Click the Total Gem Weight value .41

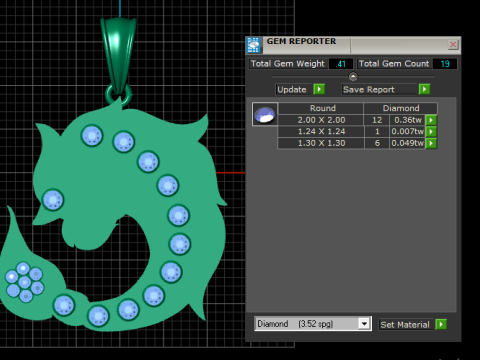click(341, 64)
